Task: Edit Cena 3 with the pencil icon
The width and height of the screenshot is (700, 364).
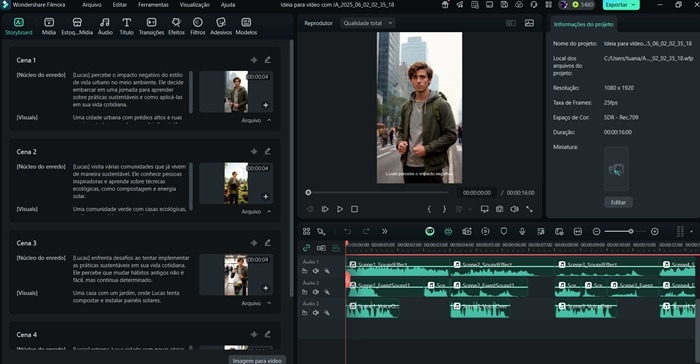Action: 267,243
